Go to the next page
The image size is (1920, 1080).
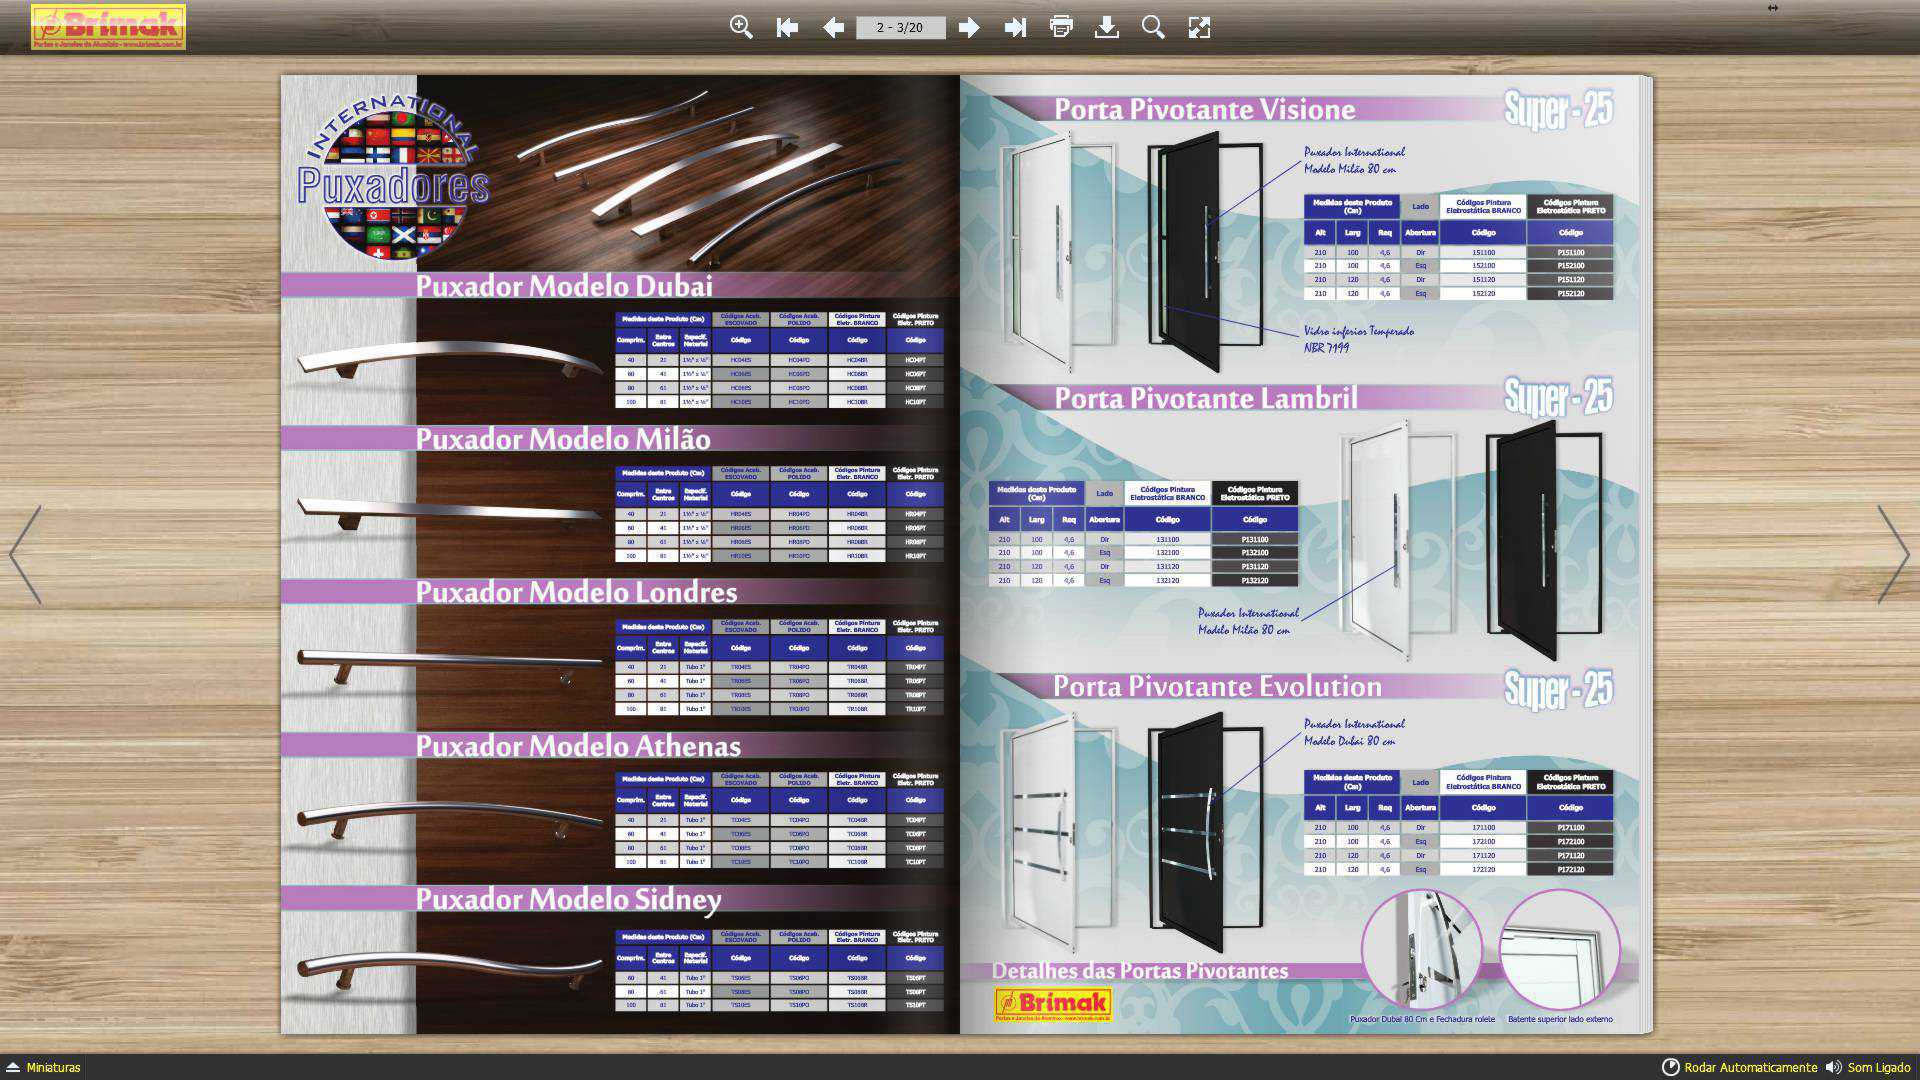click(x=968, y=27)
